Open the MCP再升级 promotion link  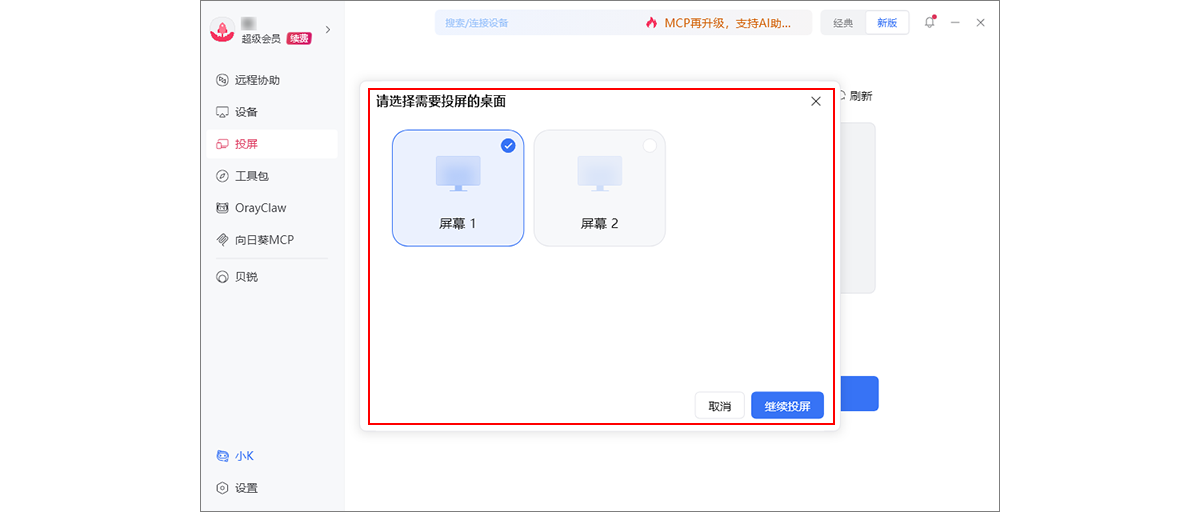[x=727, y=22]
